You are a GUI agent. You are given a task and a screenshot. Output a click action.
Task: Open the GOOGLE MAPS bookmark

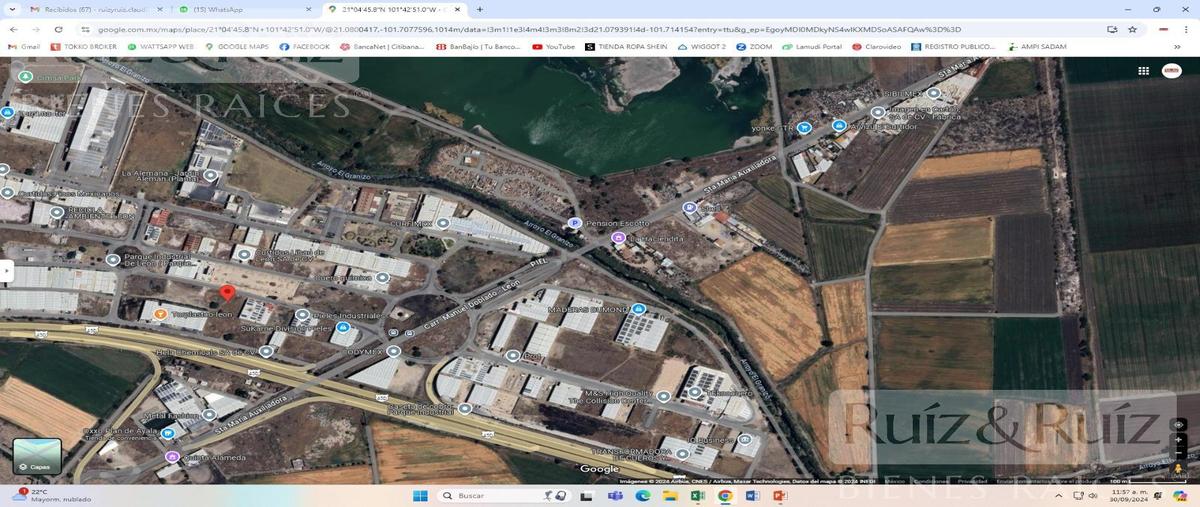click(237, 47)
